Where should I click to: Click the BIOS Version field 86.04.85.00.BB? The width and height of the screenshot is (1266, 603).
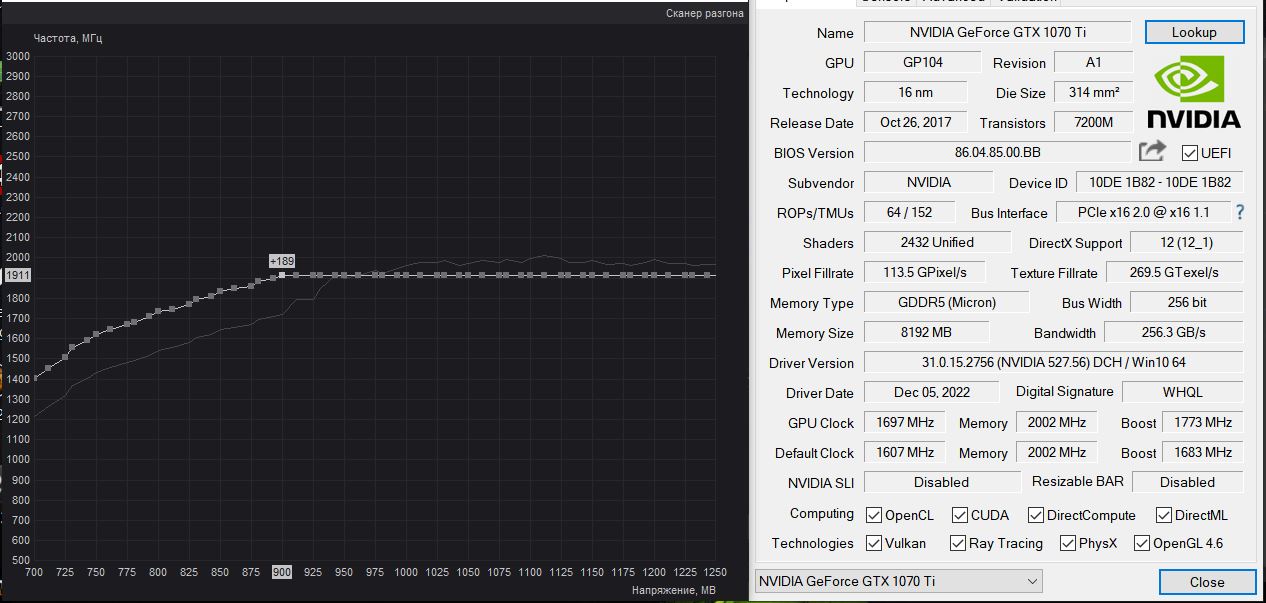pos(997,152)
